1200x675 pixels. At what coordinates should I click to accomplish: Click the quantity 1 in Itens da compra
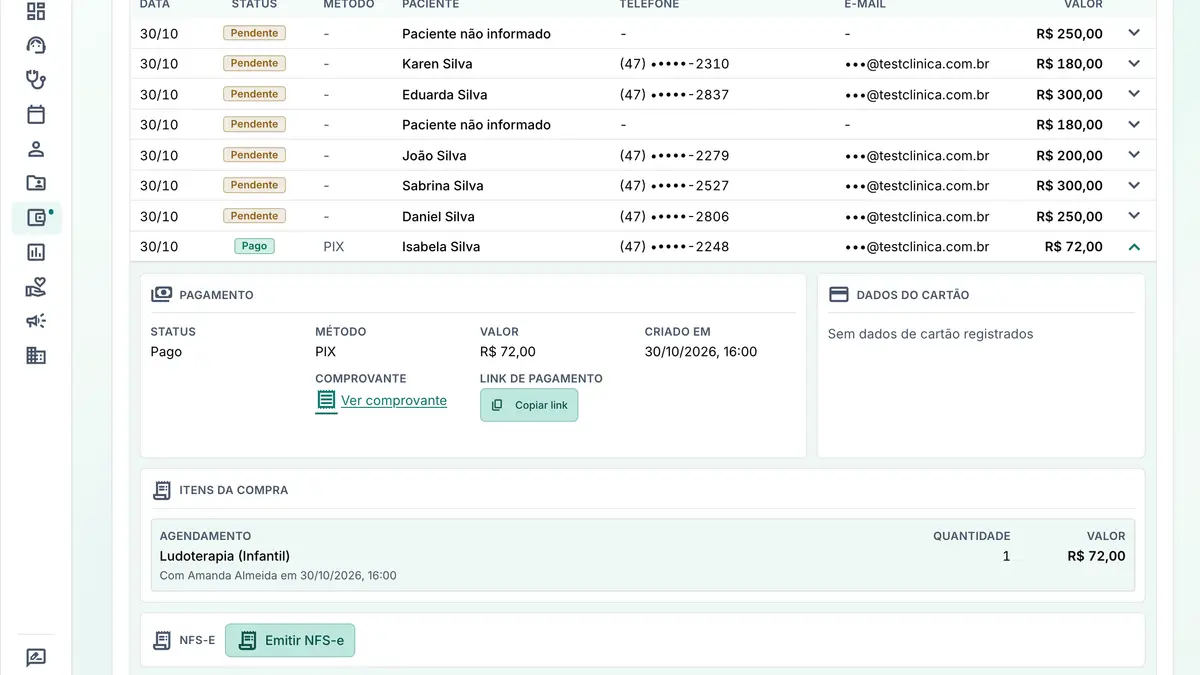[1006, 556]
